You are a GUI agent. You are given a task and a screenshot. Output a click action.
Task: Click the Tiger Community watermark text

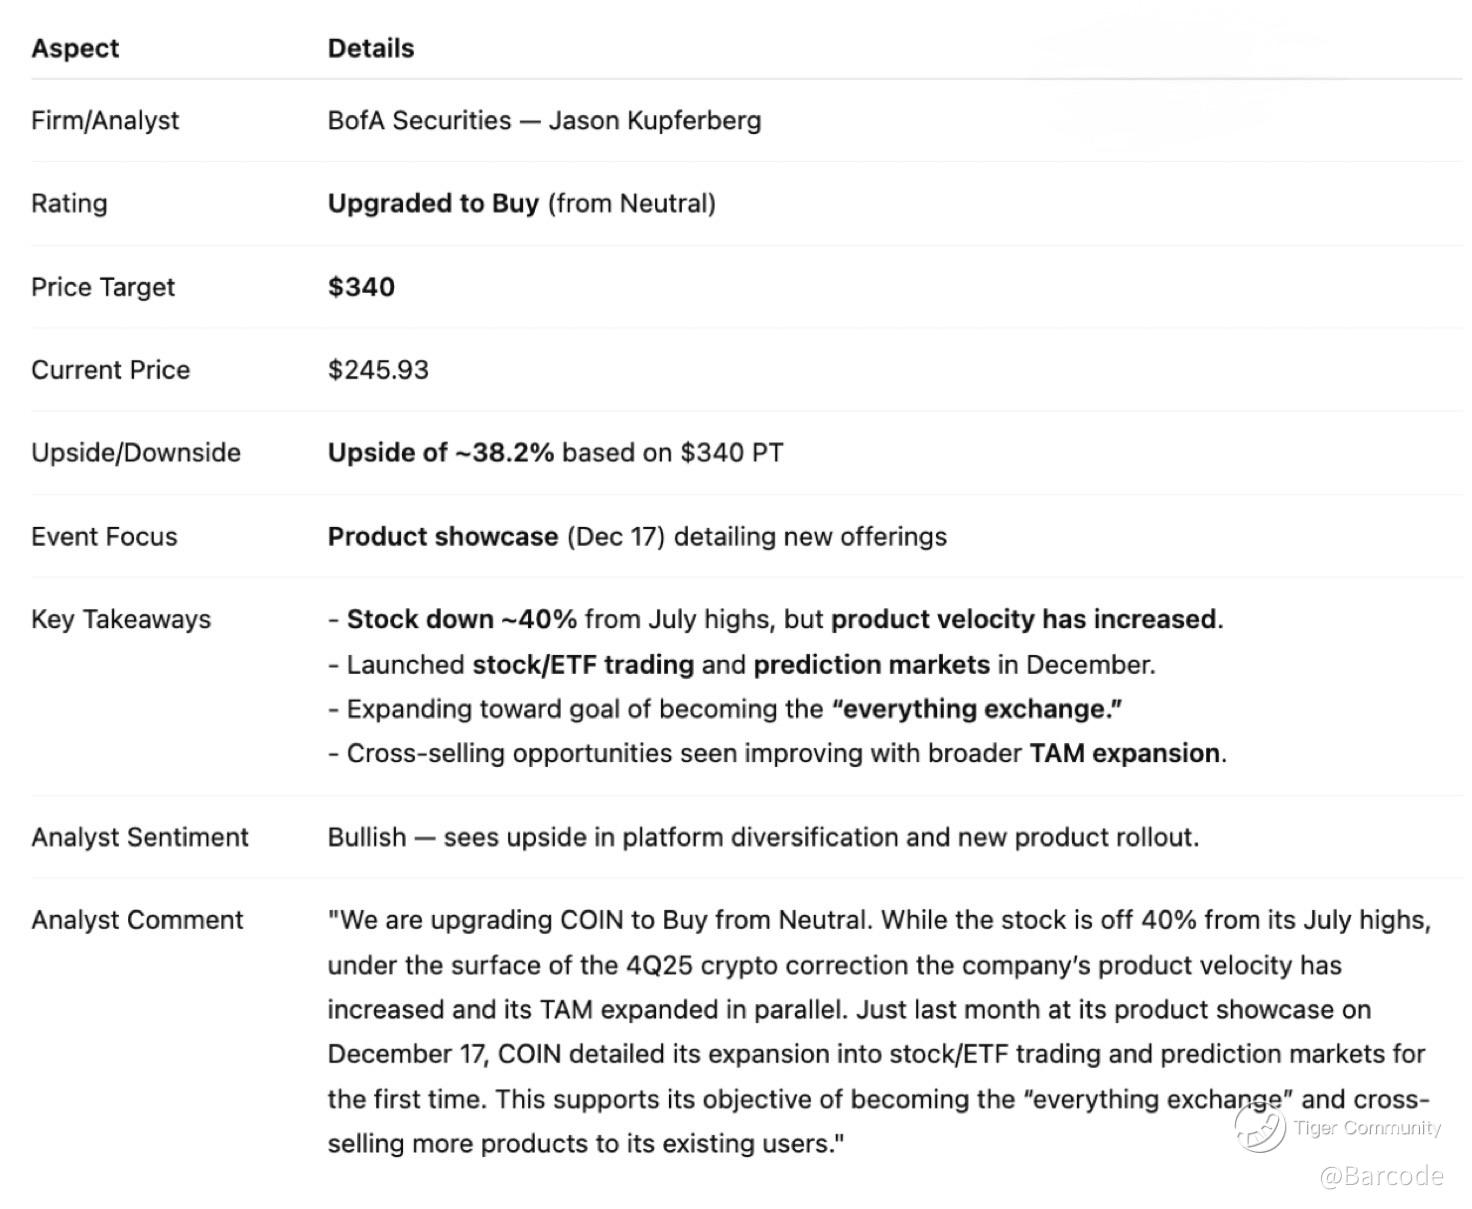point(1366,1128)
